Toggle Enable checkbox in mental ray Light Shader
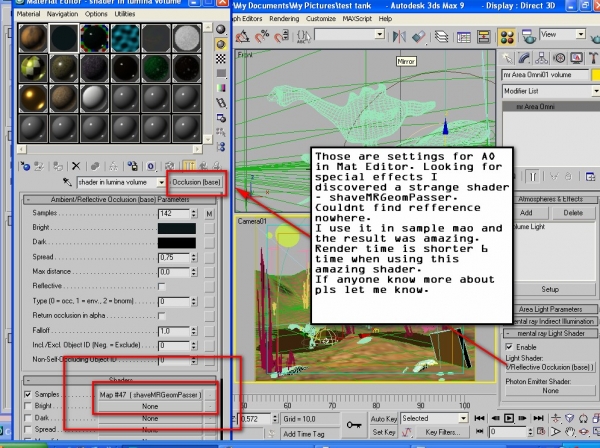 pos(509,347)
